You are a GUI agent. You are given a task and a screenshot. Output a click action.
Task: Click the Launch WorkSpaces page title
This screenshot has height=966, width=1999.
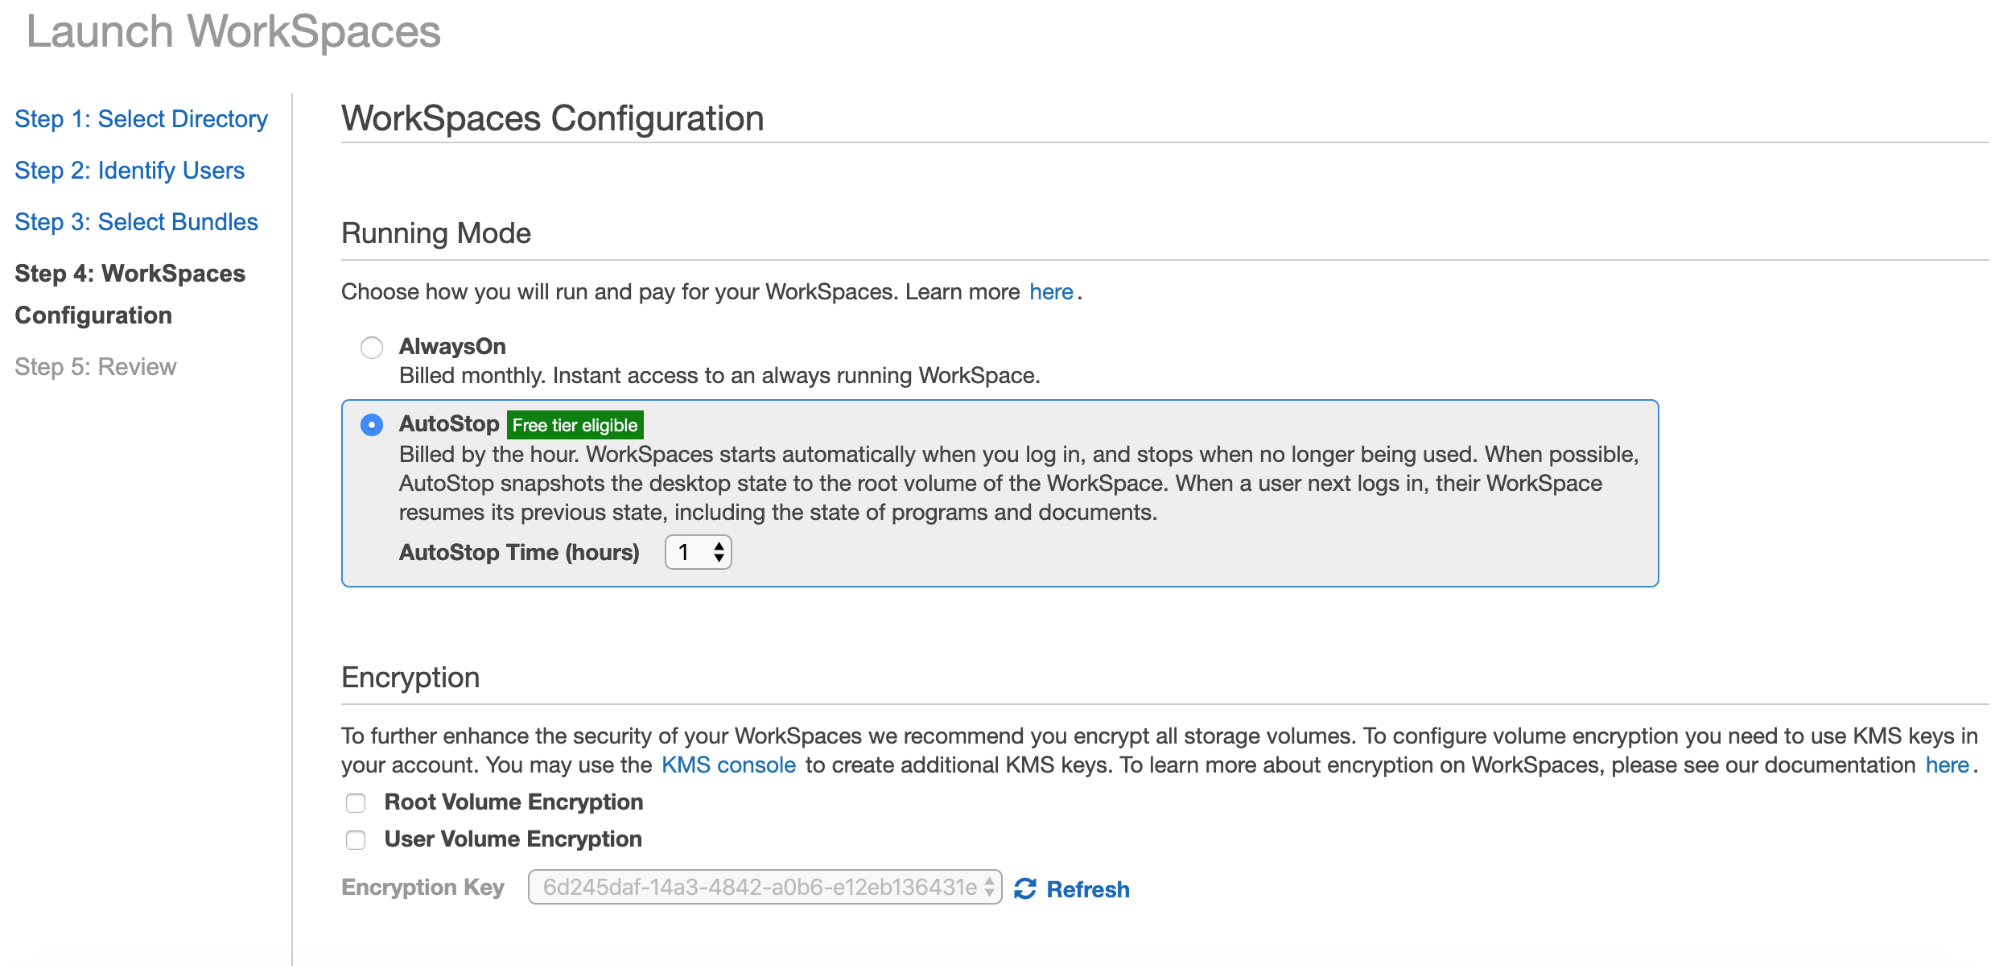233,31
